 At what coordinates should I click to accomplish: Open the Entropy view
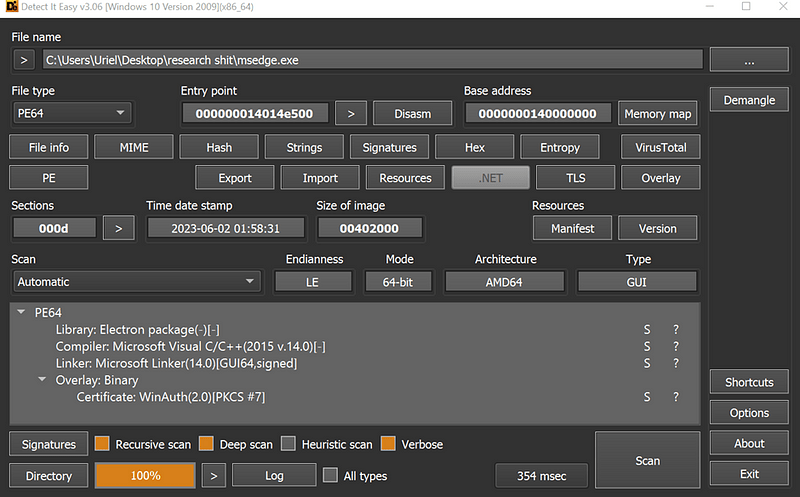(x=560, y=147)
